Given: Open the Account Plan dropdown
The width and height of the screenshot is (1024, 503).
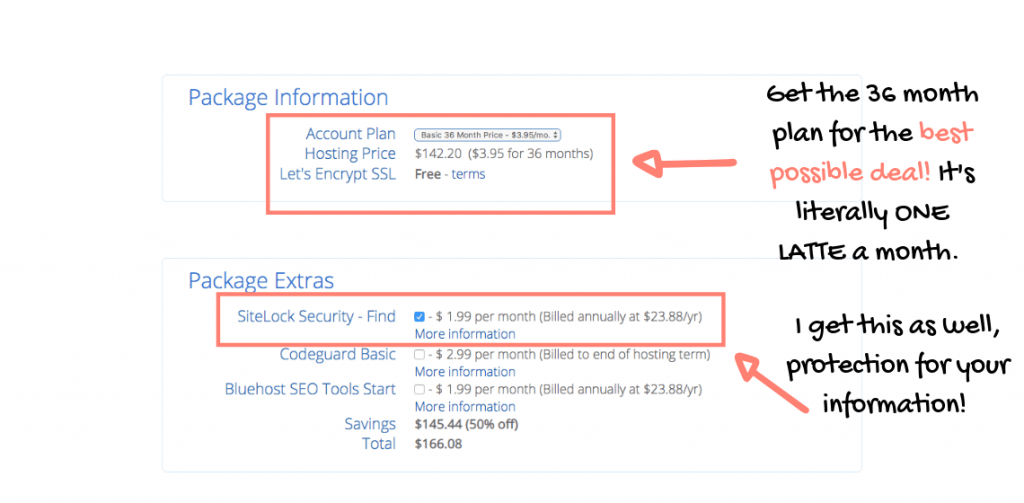Looking at the screenshot, I should pos(487,135).
